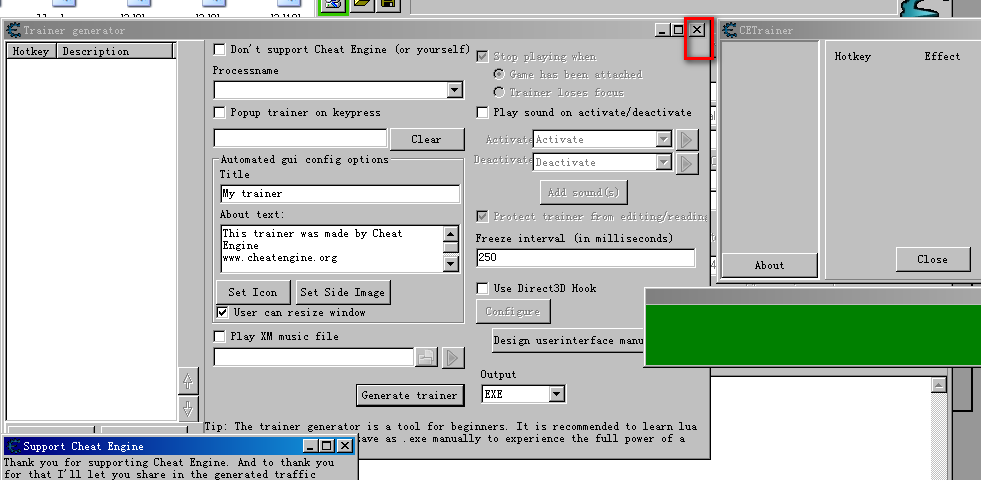Click the XM music file path field
Image resolution: width=981 pixels, height=480 pixels.
pos(313,357)
